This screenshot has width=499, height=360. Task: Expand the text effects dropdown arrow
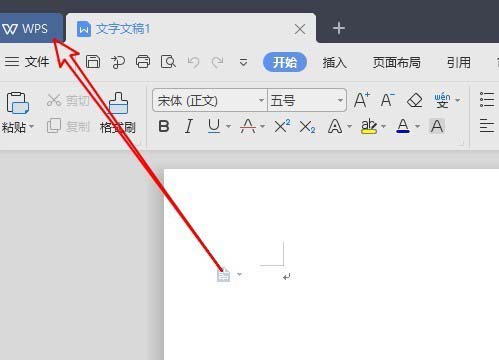coord(349,127)
